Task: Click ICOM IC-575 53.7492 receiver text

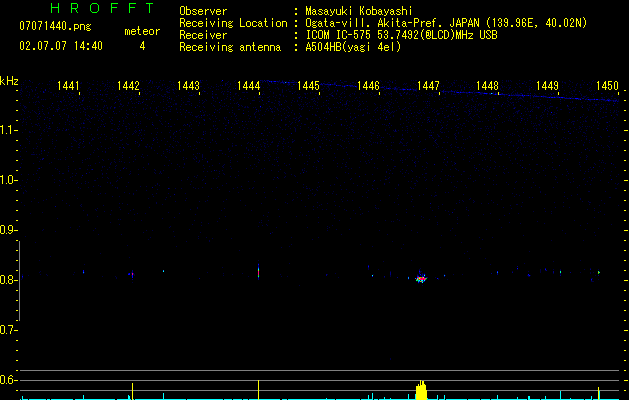Action: click(x=401, y=35)
